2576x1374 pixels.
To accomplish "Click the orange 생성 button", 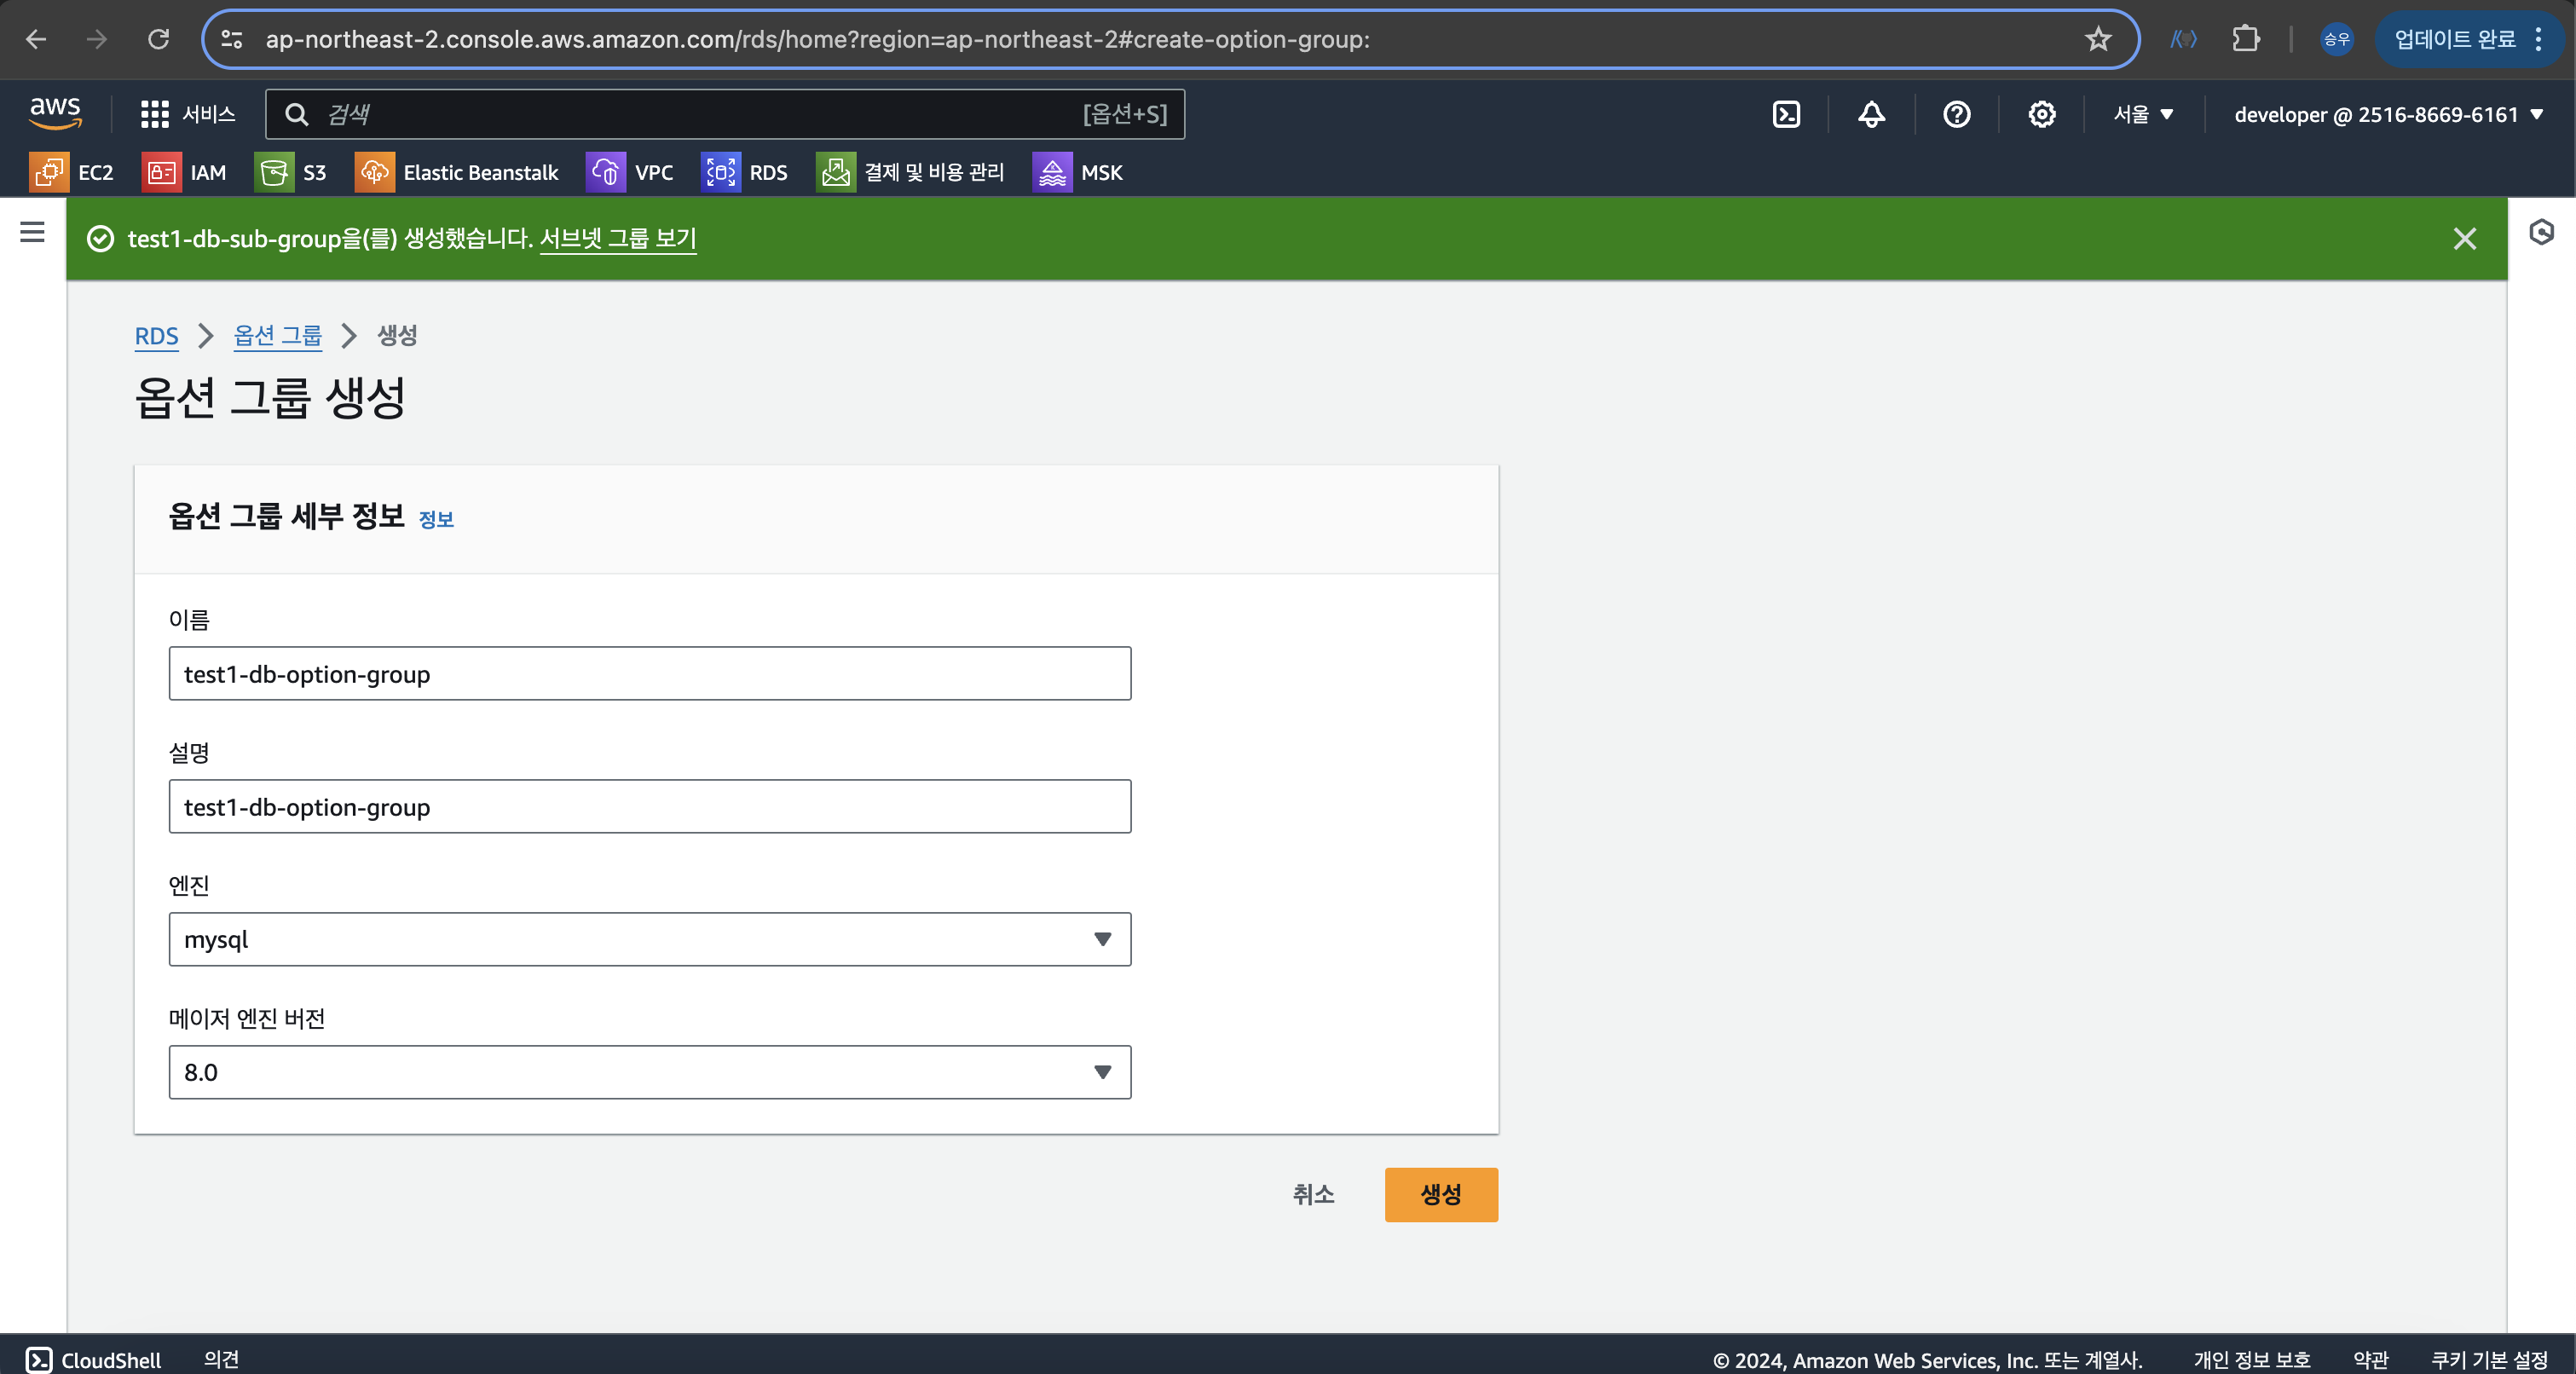I will coord(1440,1194).
